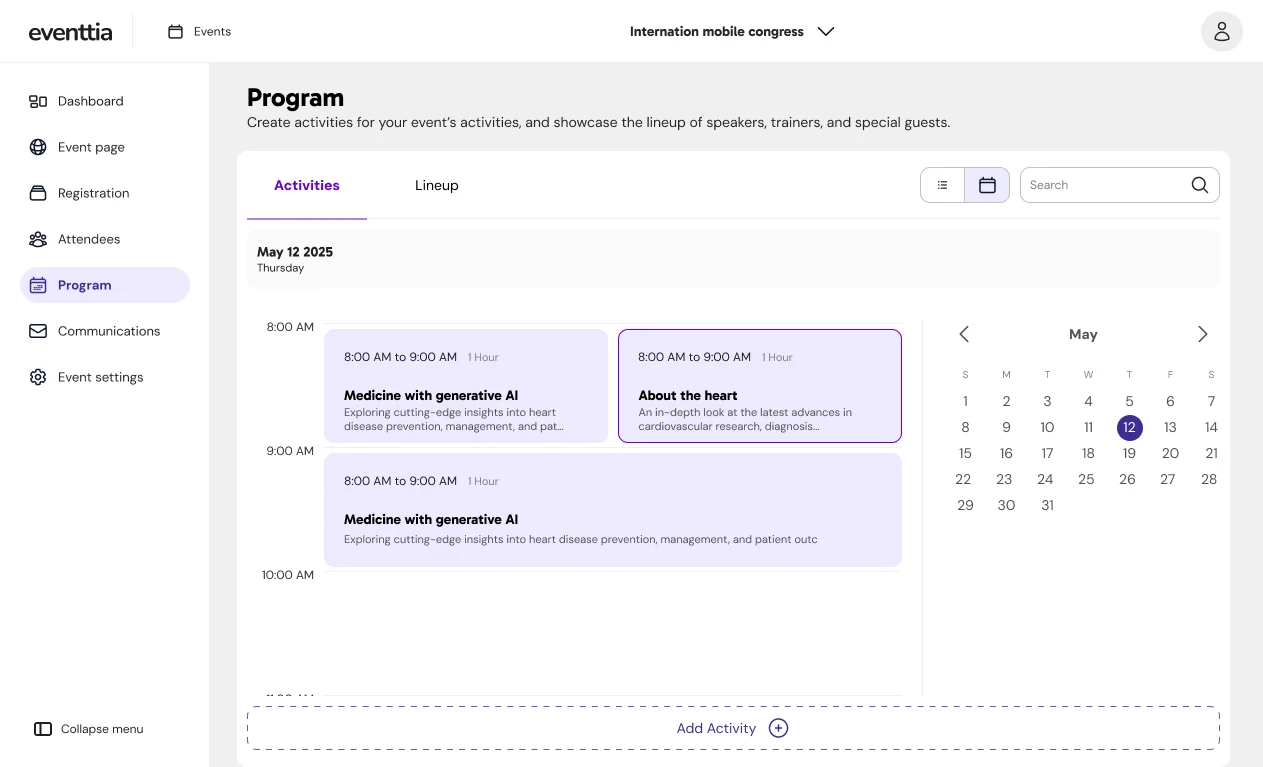Select May 11 in the calendar
The height and width of the screenshot is (767, 1263).
[x=1088, y=427]
